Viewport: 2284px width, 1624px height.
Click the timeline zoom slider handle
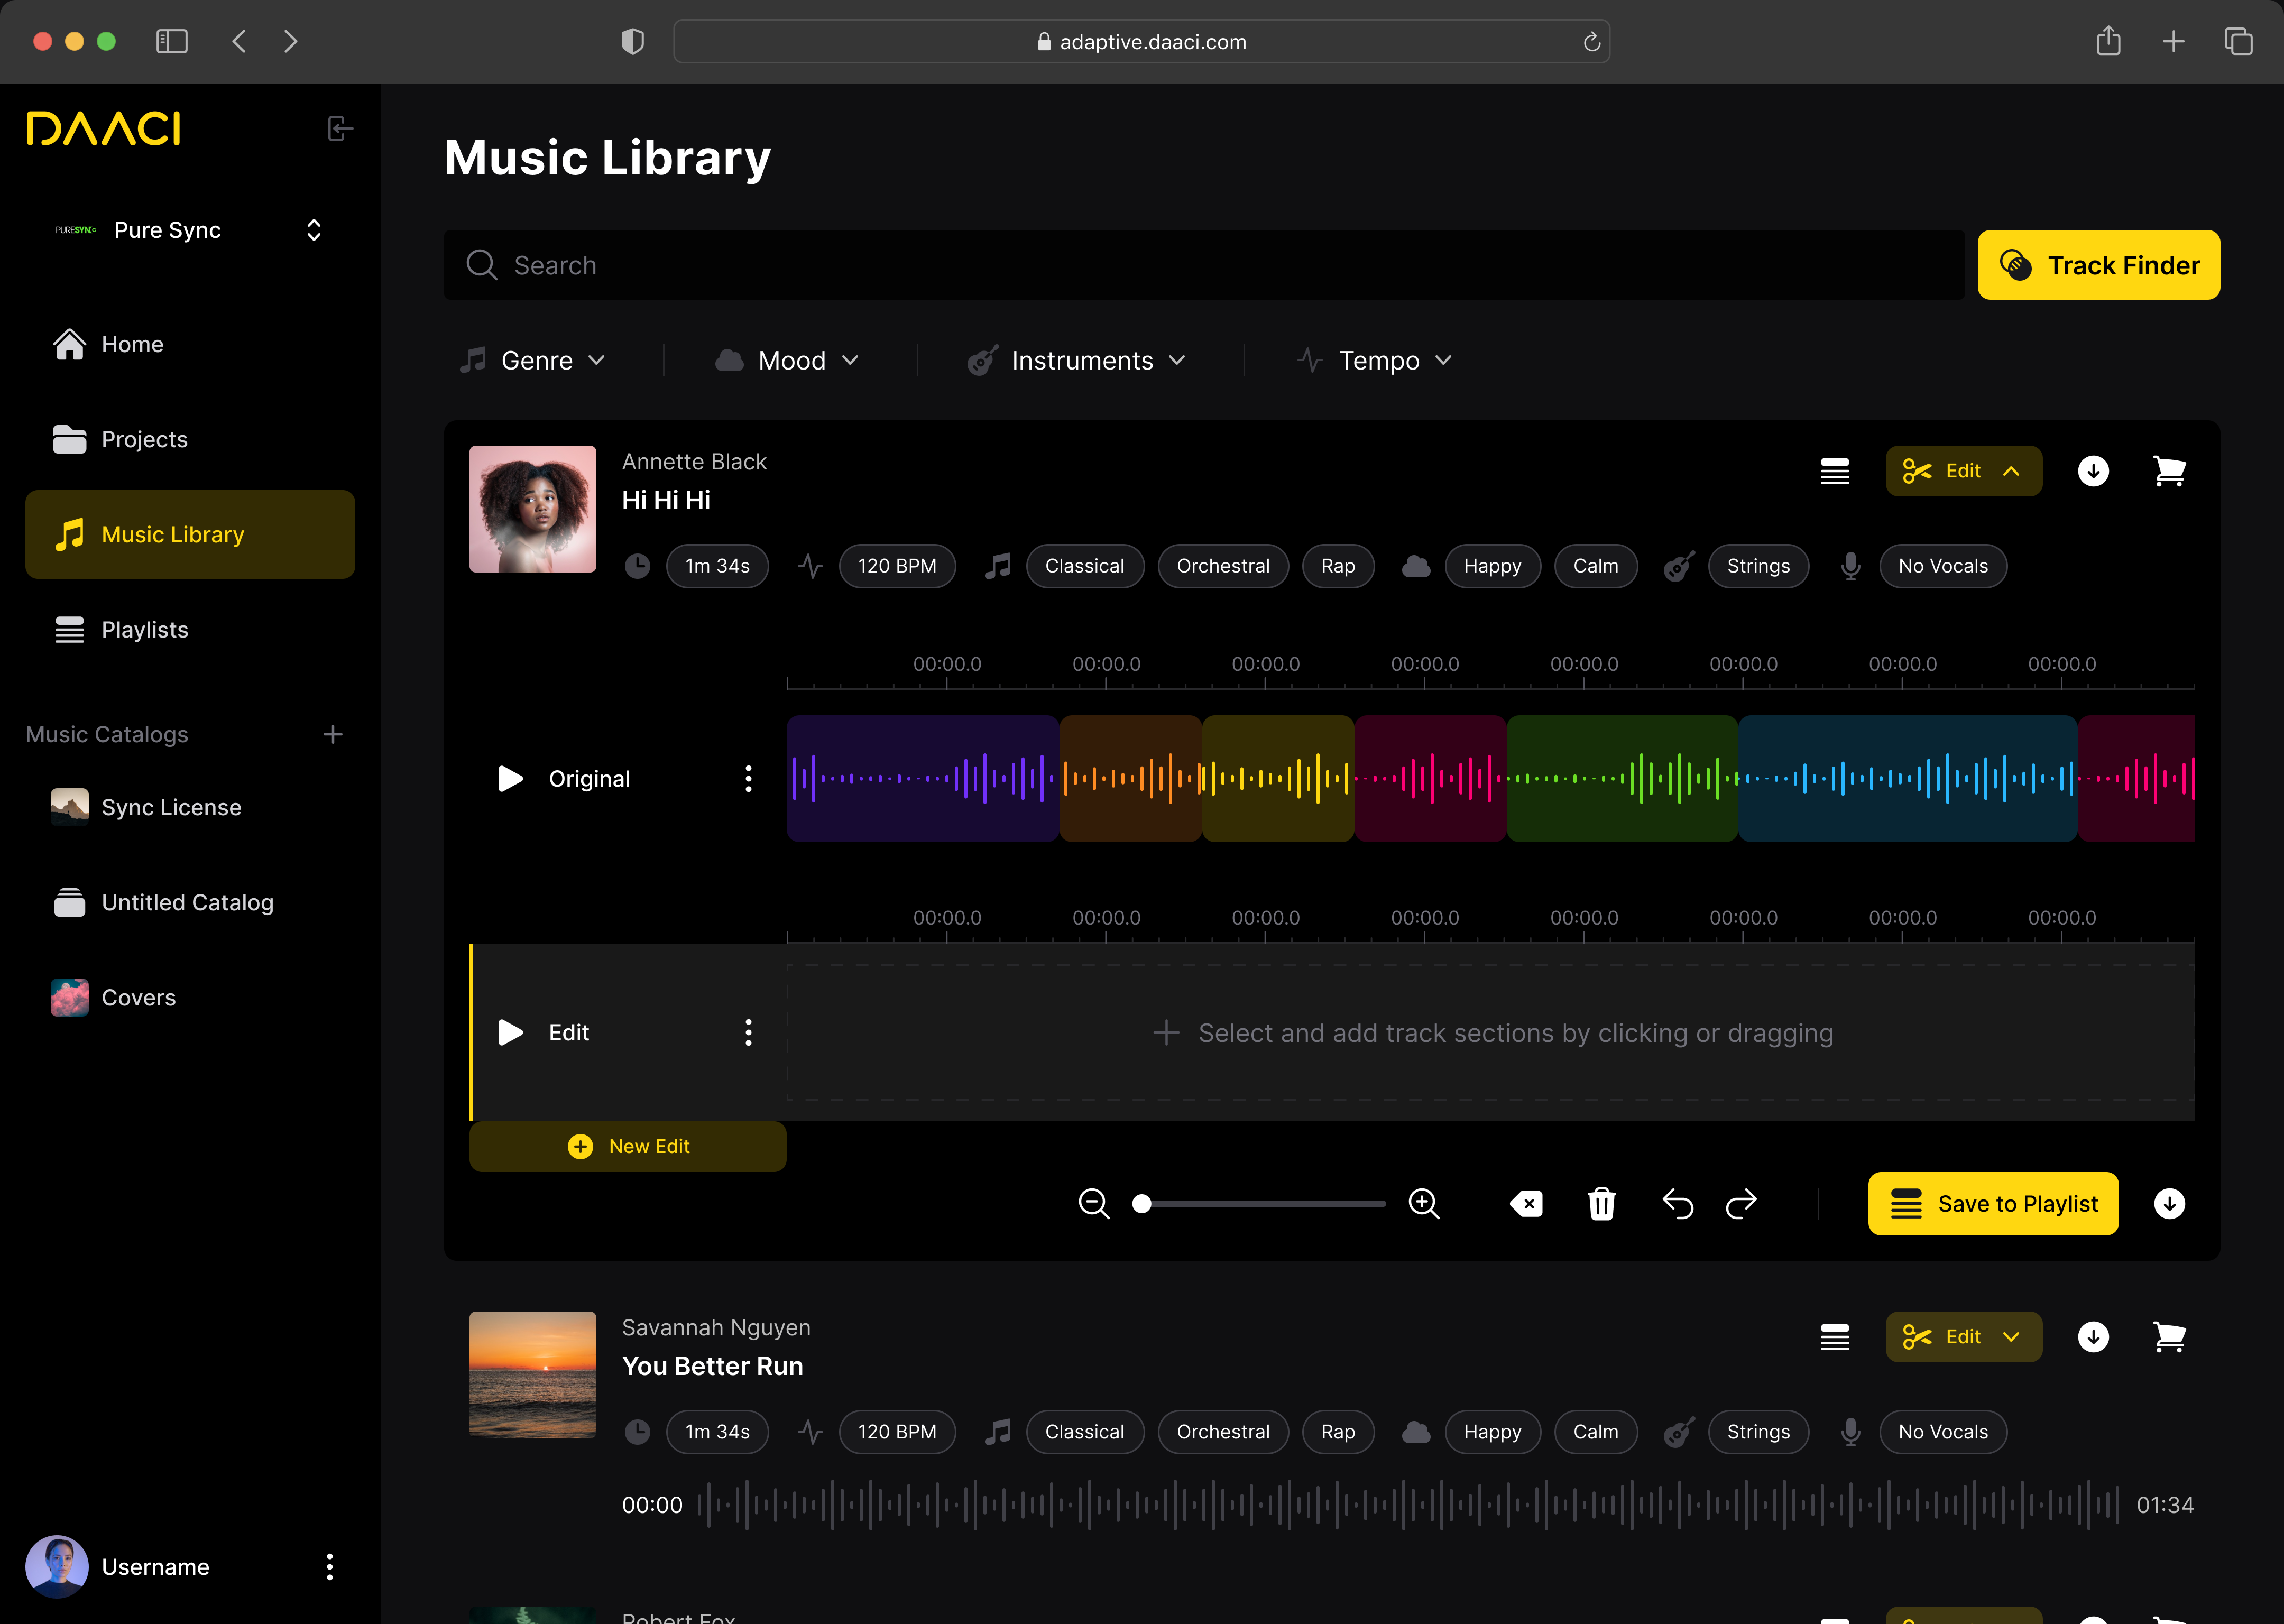click(1141, 1203)
